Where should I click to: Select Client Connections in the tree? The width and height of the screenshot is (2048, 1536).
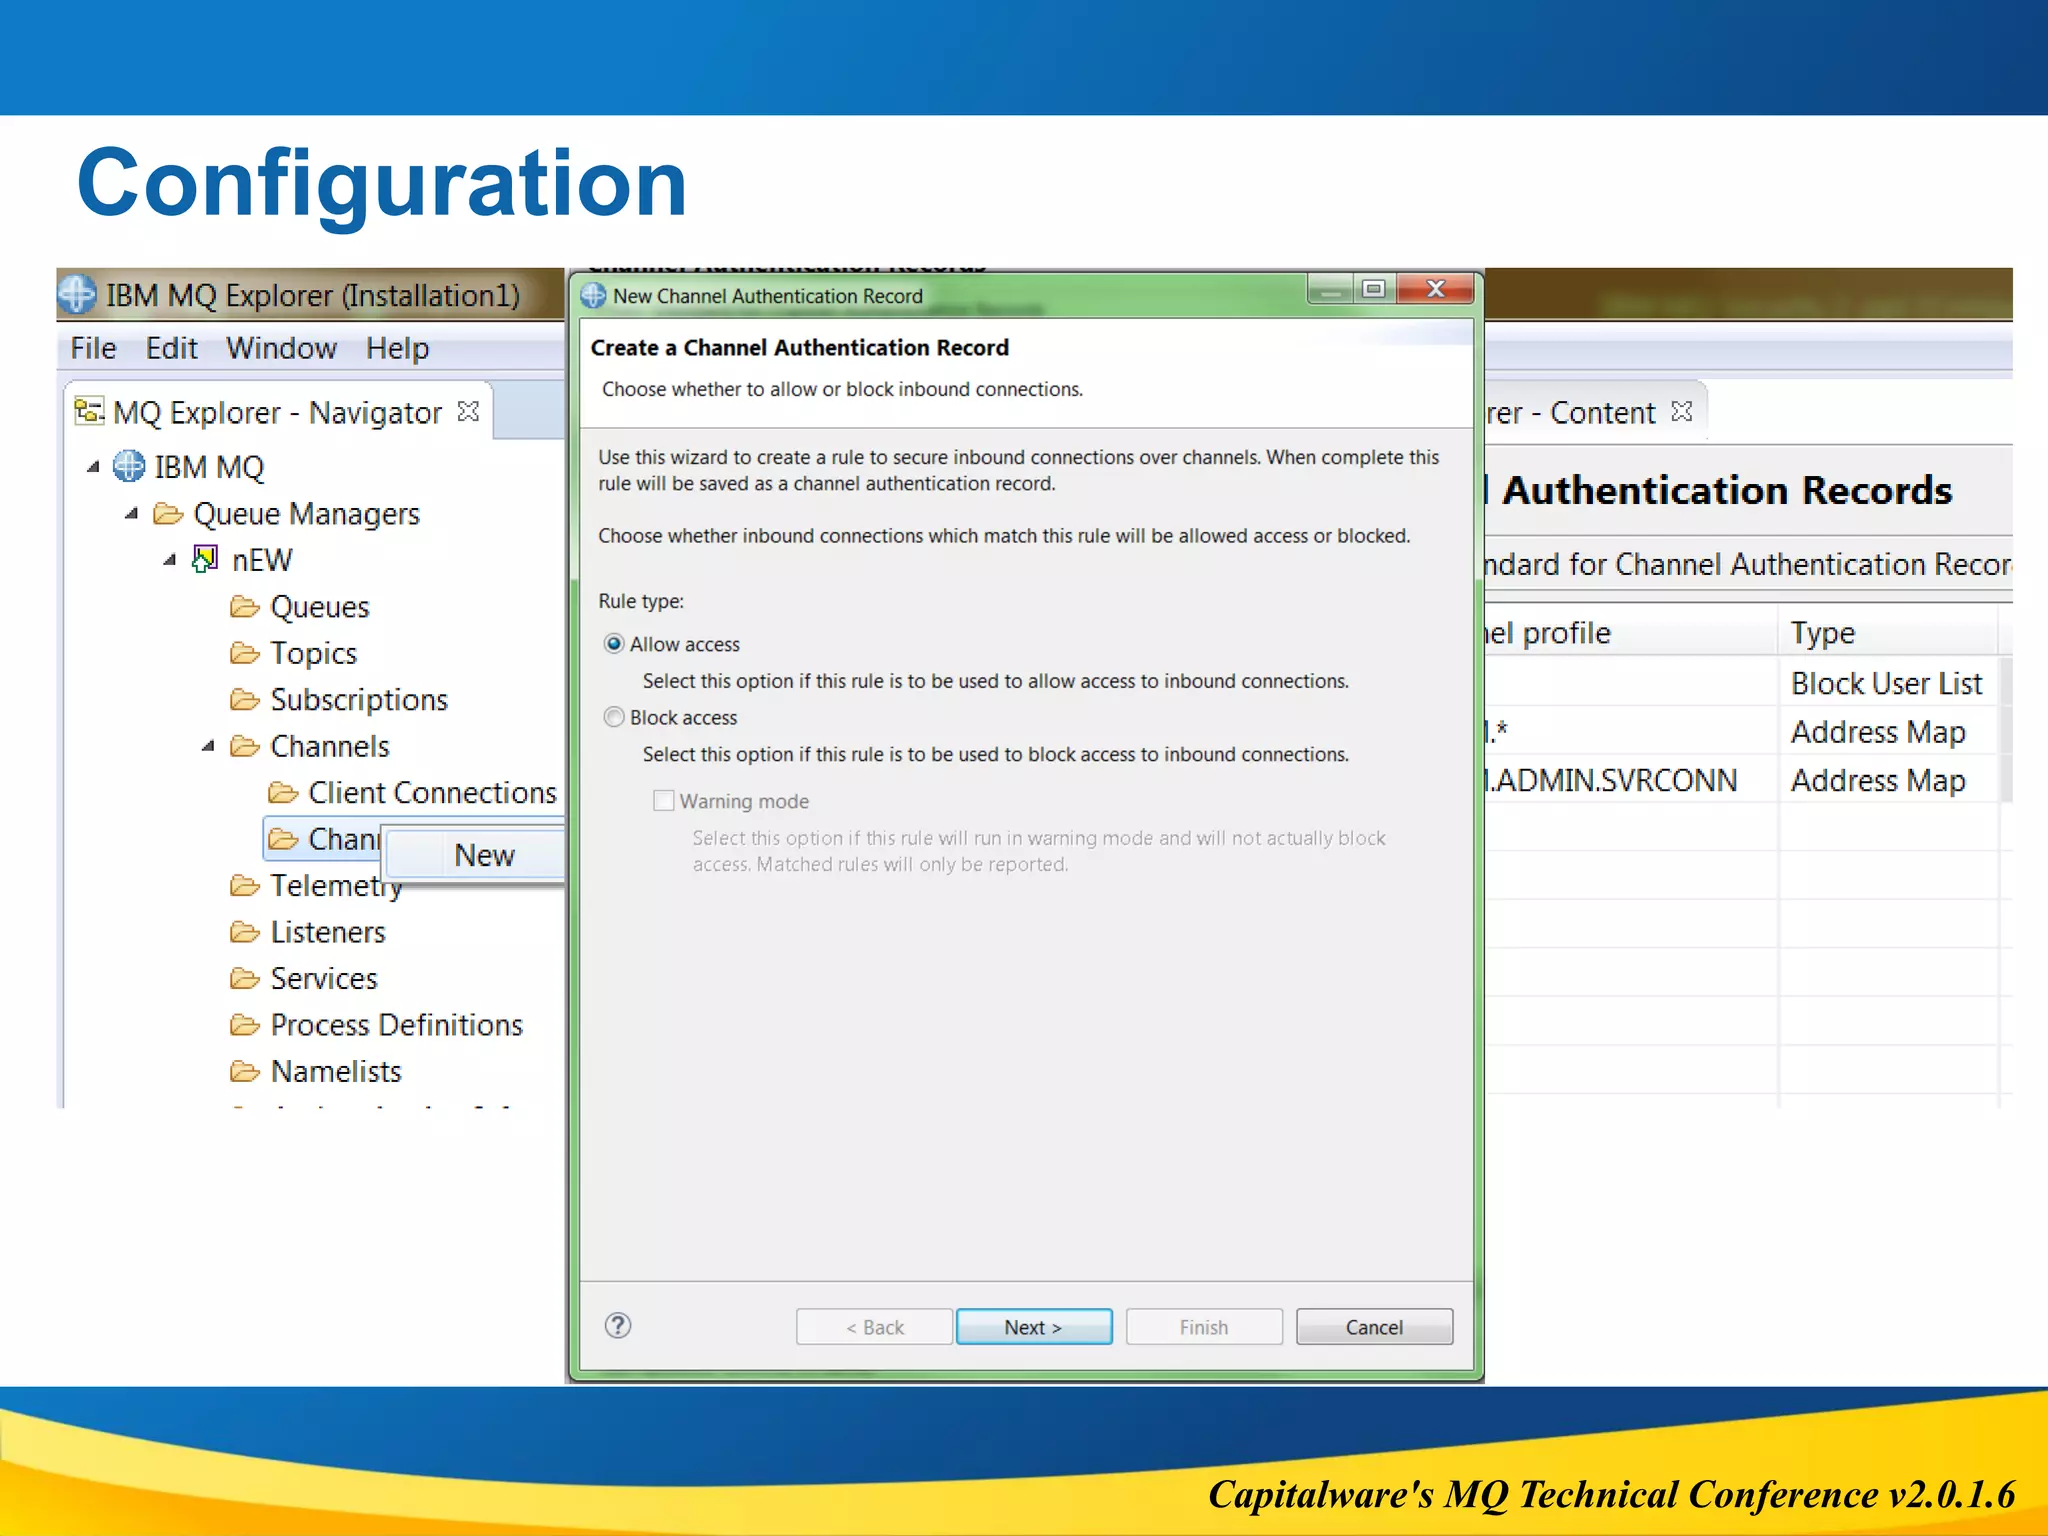[x=432, y=792]
